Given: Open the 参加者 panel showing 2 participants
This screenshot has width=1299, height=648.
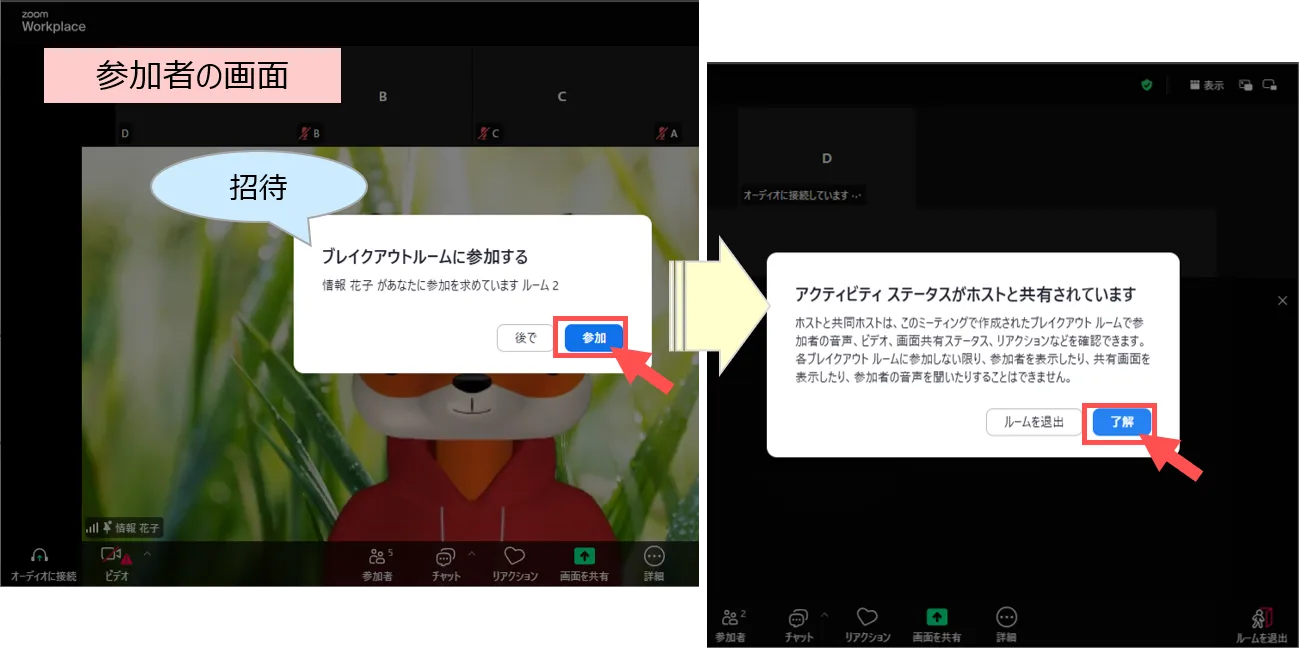Looking at the screenshot, I should [730, 624].
